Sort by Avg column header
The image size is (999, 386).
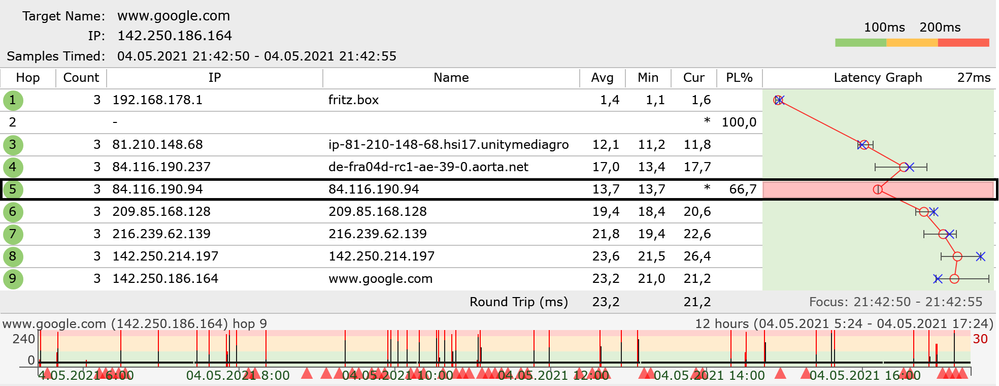pos(603,78)
